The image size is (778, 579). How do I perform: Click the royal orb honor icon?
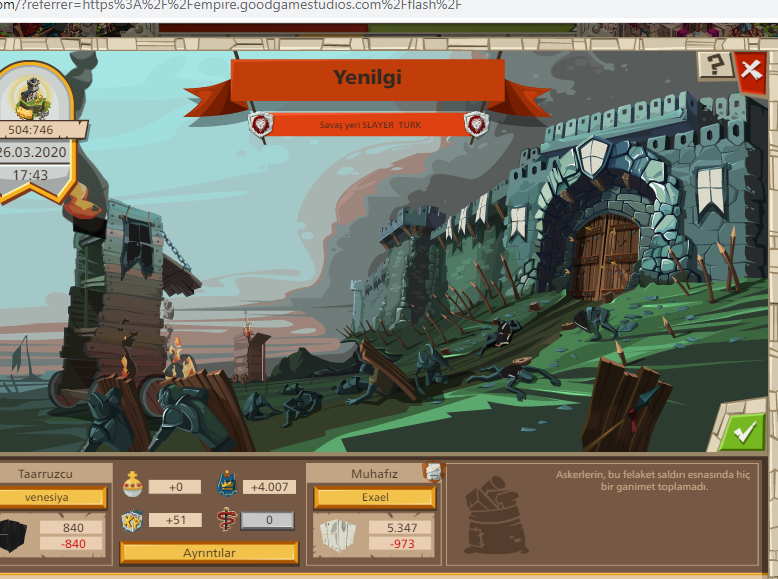(132, 485)
